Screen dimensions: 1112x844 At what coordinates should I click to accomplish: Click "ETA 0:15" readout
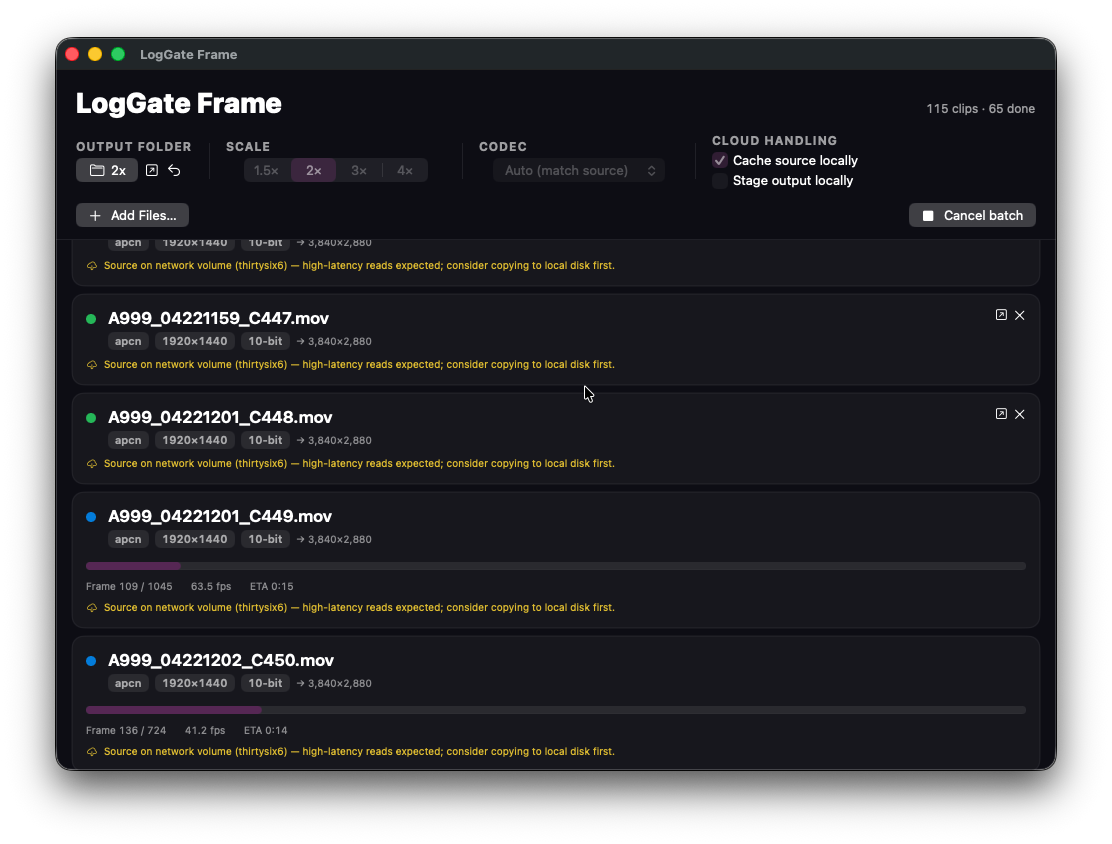[272, 587]
